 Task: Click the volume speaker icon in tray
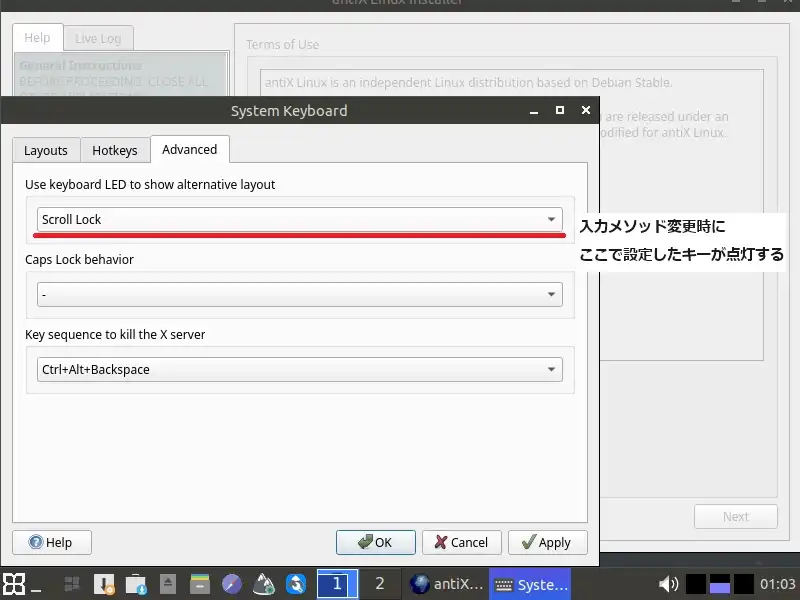pyautogui.click(x=668, y=584)
